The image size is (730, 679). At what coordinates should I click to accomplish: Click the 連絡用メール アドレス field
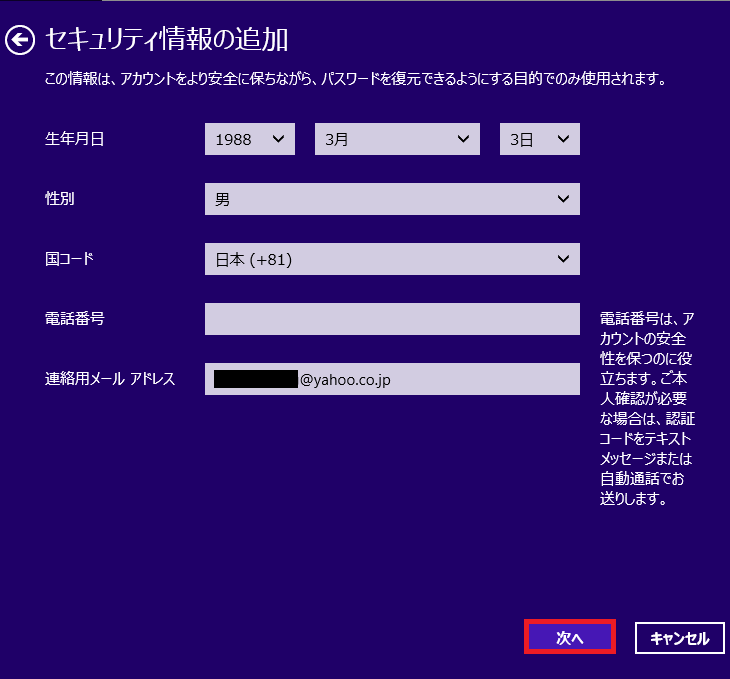(x=392, y=379)
